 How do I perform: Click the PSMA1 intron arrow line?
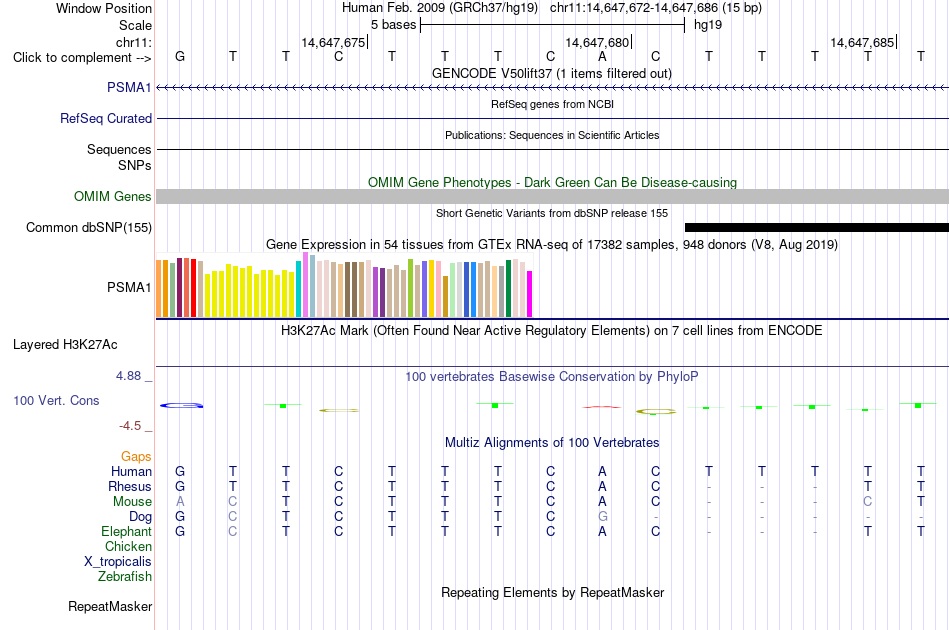[x=553, y=88]
